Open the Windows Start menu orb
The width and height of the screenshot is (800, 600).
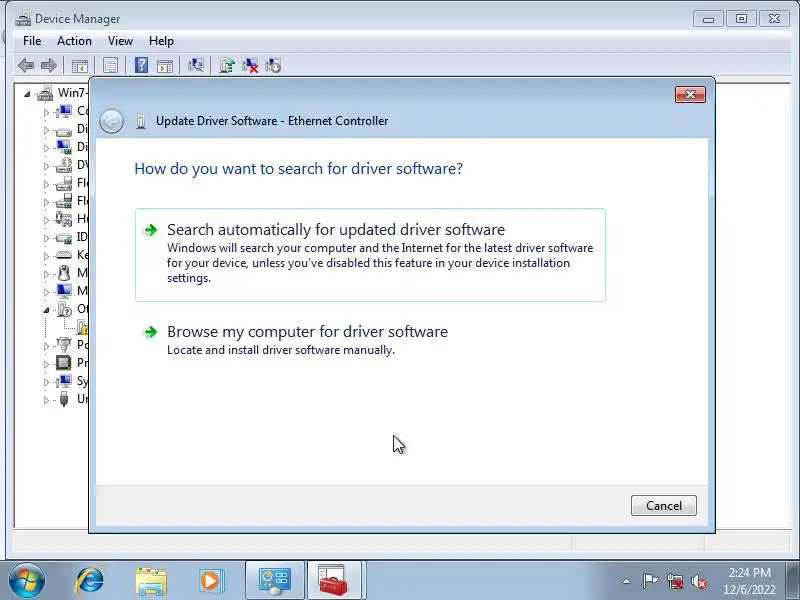pyautogui.click(x=27, y=581)
